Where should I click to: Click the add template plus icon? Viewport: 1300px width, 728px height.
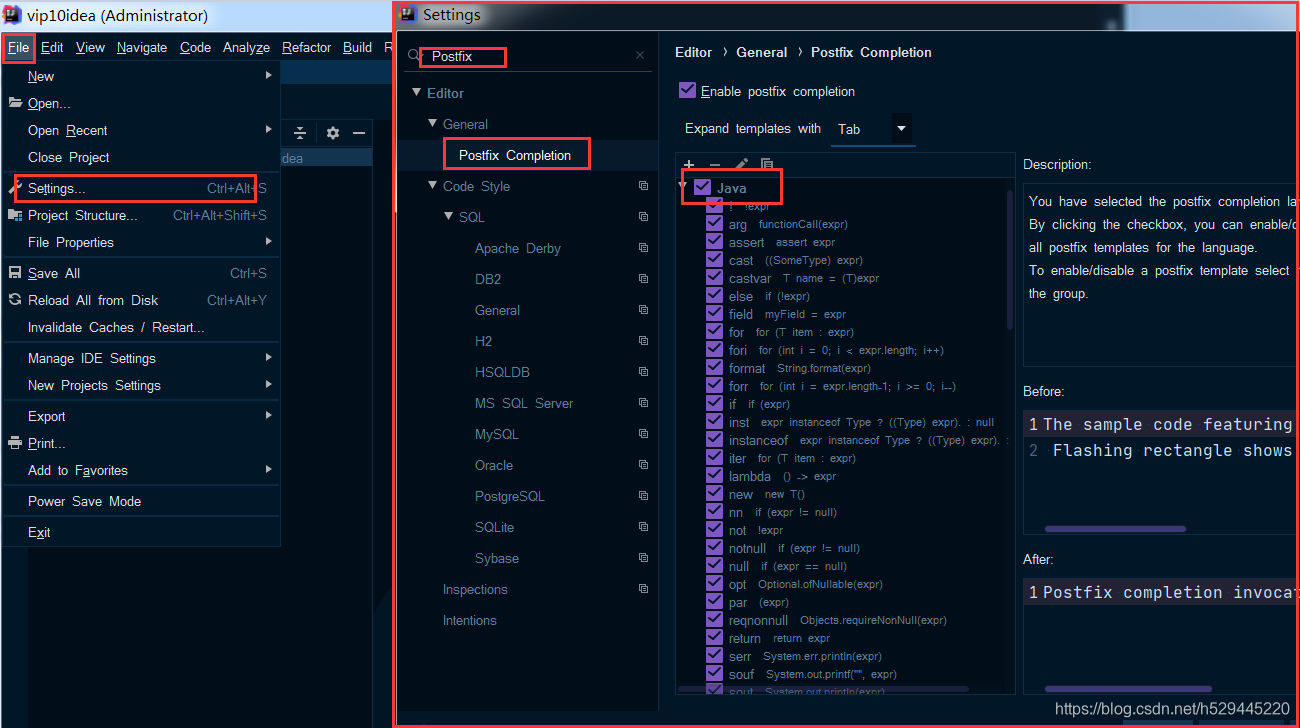click(x=688, y=164)
